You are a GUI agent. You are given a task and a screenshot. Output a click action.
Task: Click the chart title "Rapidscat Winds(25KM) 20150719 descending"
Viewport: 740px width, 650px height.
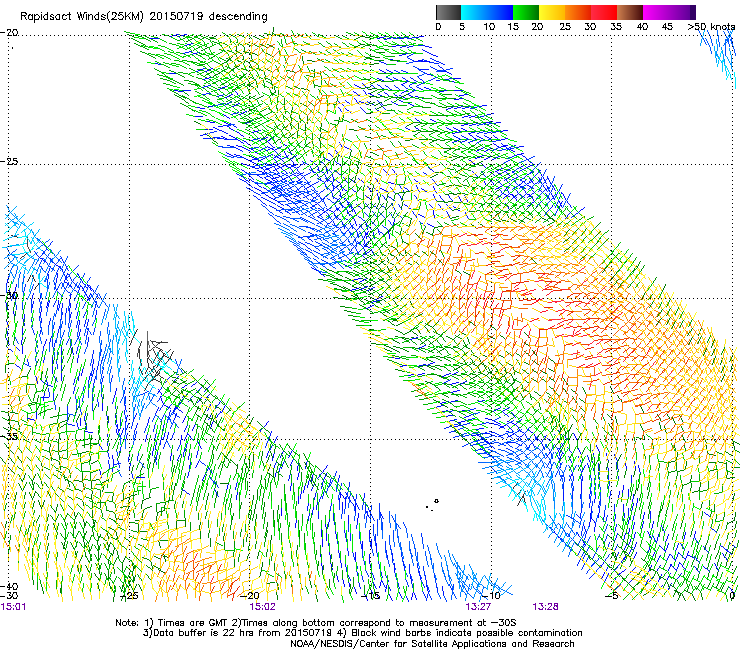click(143, 17)
